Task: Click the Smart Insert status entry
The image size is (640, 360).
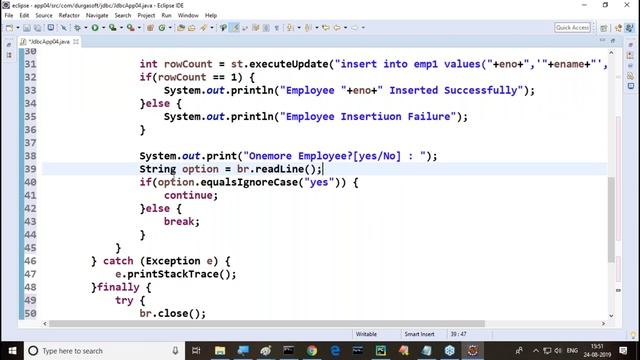Action: coord(419,334)
